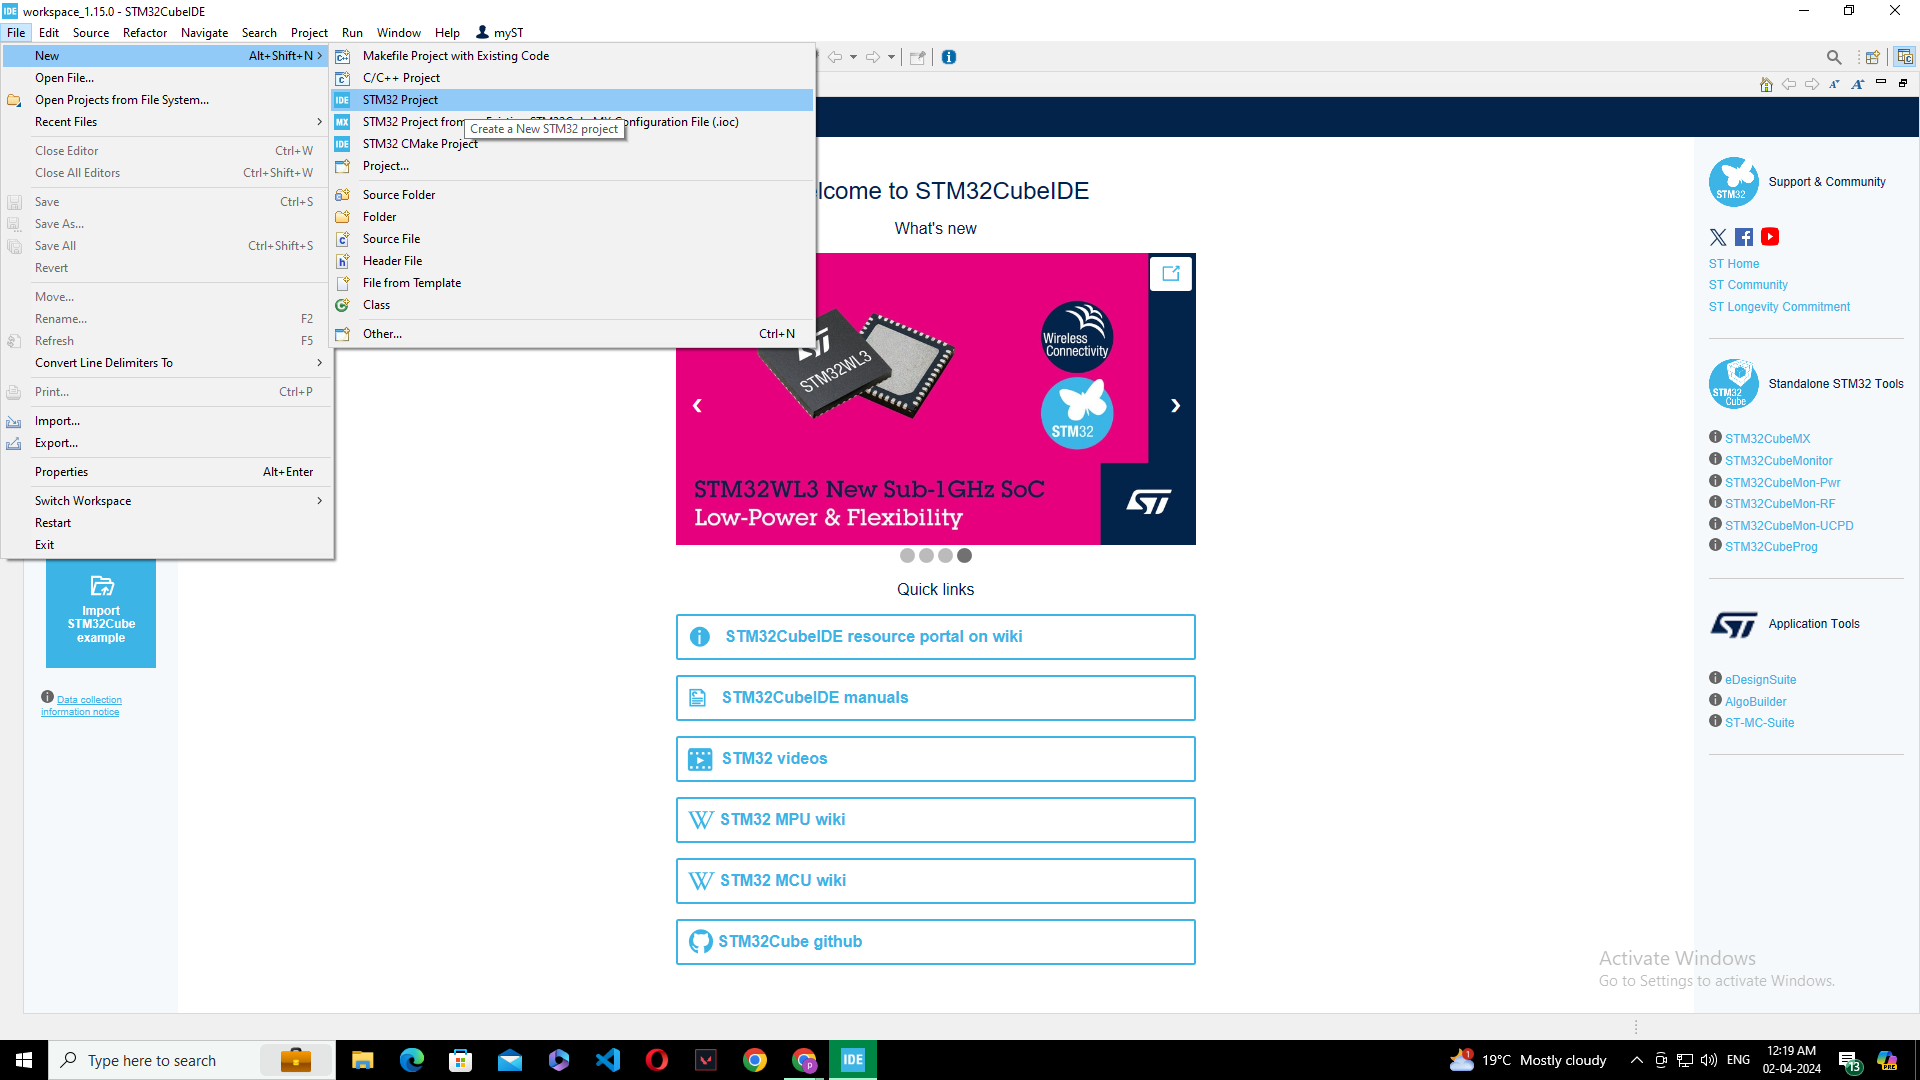Click the Welcome page Home icon
Image resolution: width=1920 pixels, height=1080 pixels.
tap(1766, 84)
